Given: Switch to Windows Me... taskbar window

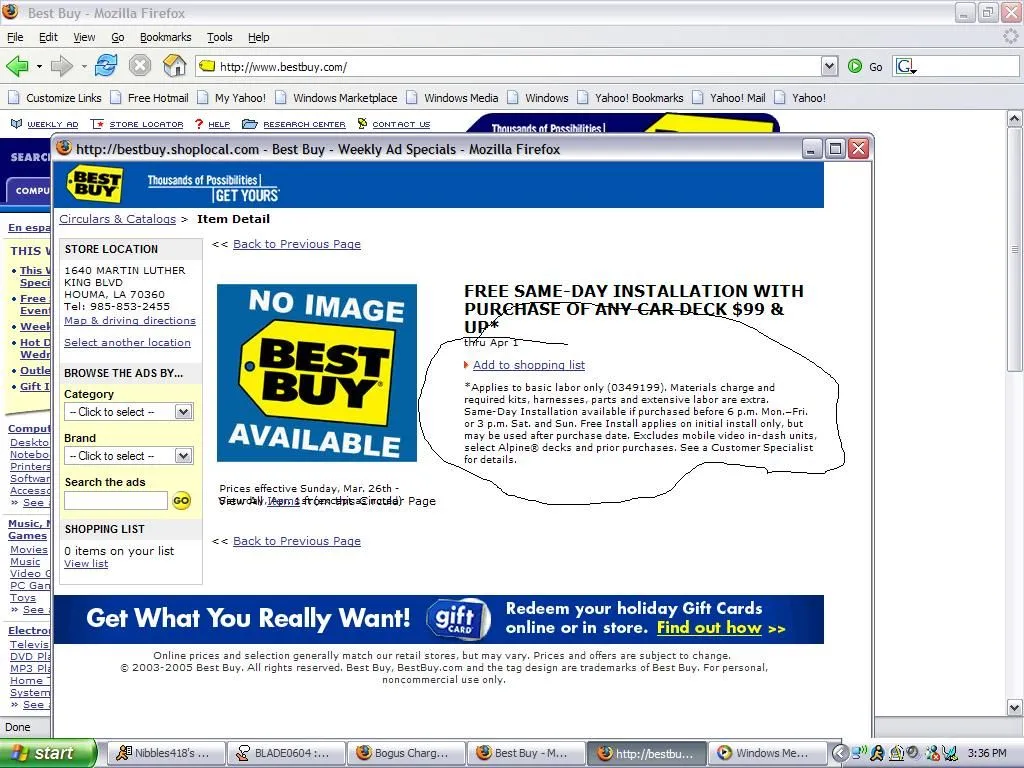Looking at the screenshot, I should point(767,753).
